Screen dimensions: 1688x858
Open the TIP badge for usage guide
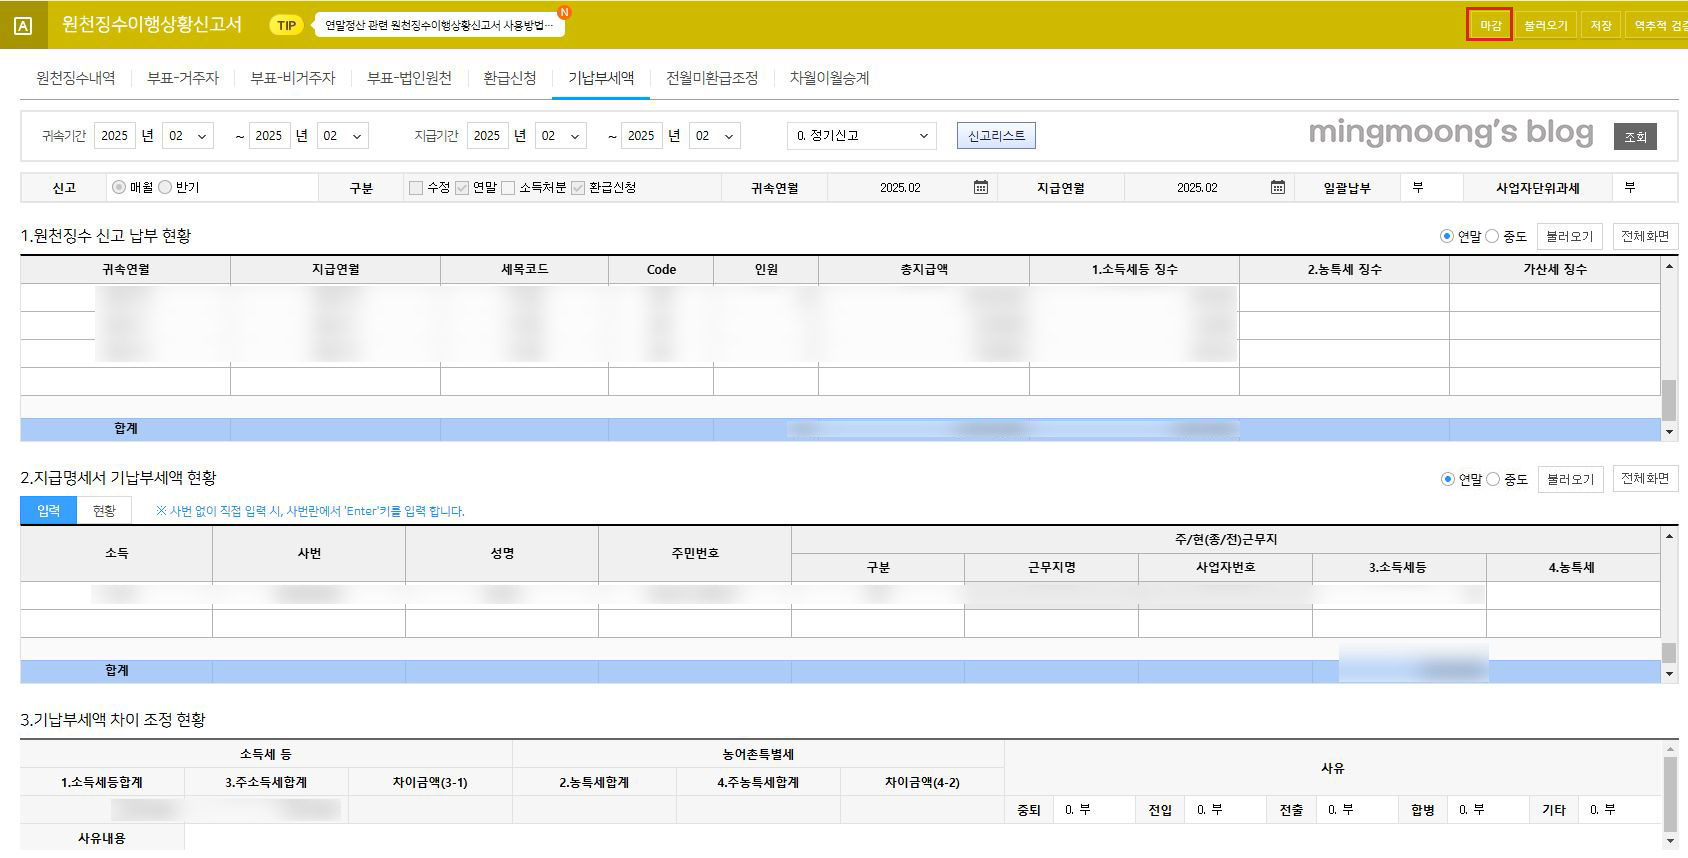pyautogui.click(x=286, y=25)
